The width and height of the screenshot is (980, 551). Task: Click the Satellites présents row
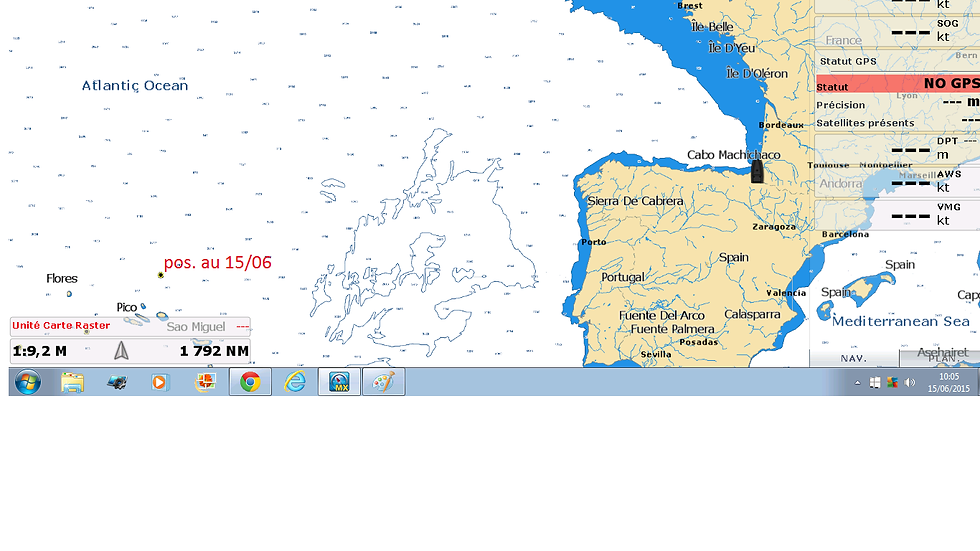click(898, 122)
